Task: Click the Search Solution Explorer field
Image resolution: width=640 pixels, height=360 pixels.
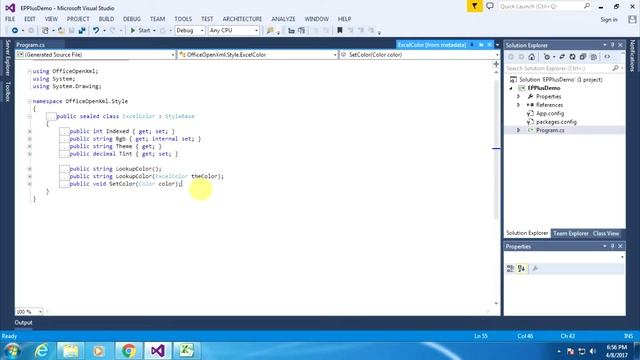Action: coord(564,68)
